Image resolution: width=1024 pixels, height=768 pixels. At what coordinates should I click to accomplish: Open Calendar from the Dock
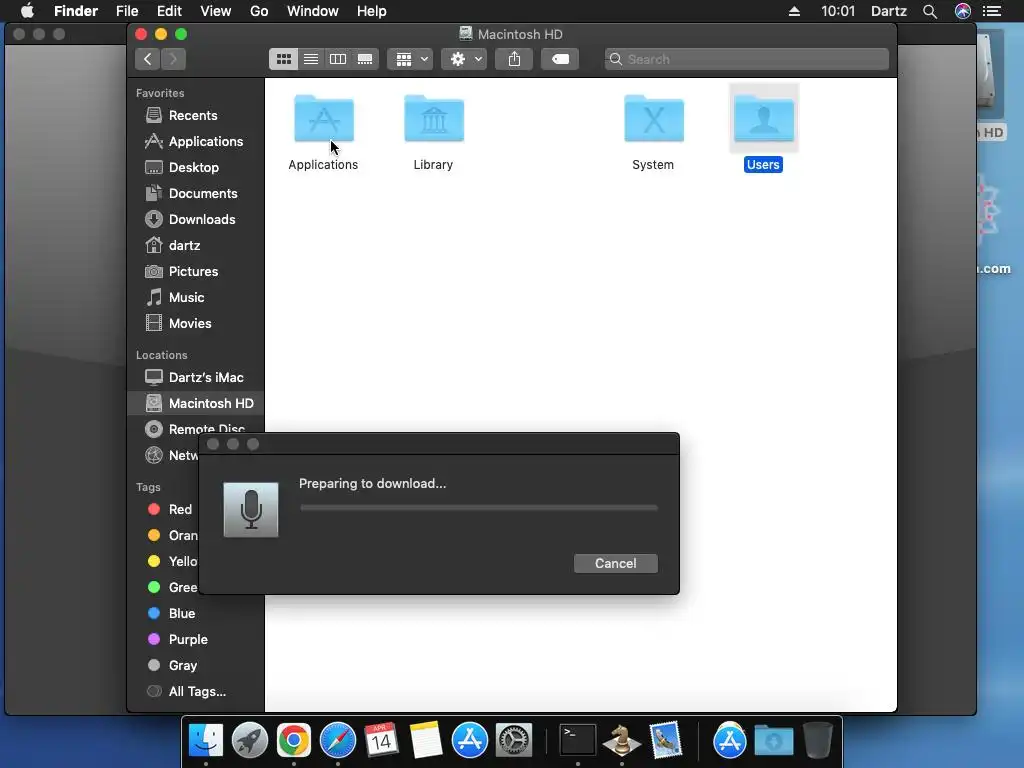click(381, 740)
